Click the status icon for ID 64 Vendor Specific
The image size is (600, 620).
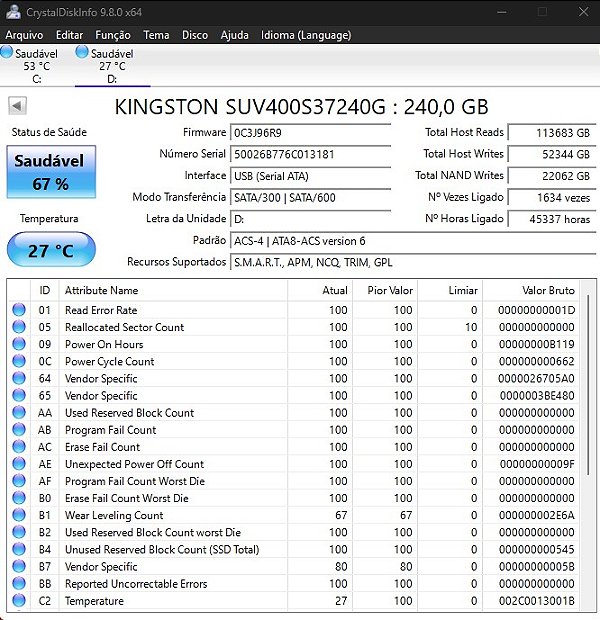click(19, 378)
